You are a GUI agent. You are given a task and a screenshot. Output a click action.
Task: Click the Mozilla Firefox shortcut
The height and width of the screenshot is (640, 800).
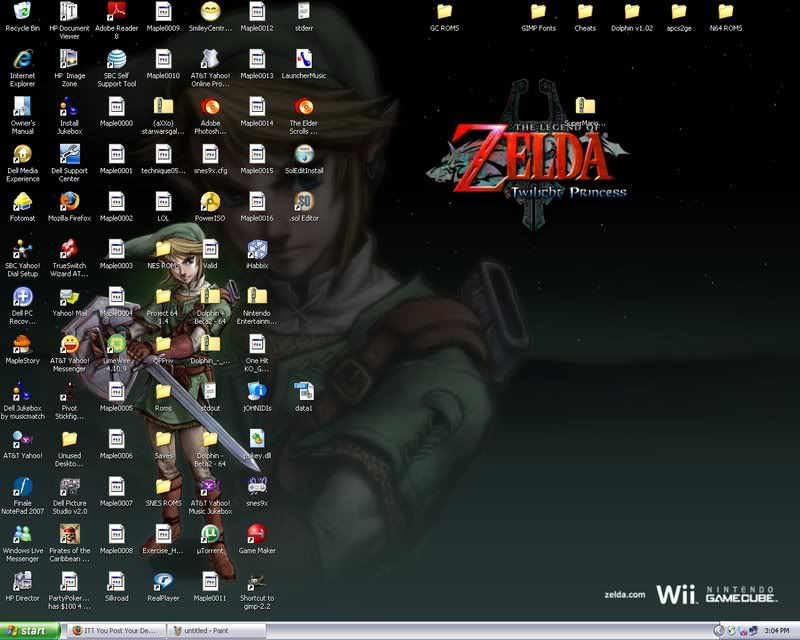pos(69,201)
